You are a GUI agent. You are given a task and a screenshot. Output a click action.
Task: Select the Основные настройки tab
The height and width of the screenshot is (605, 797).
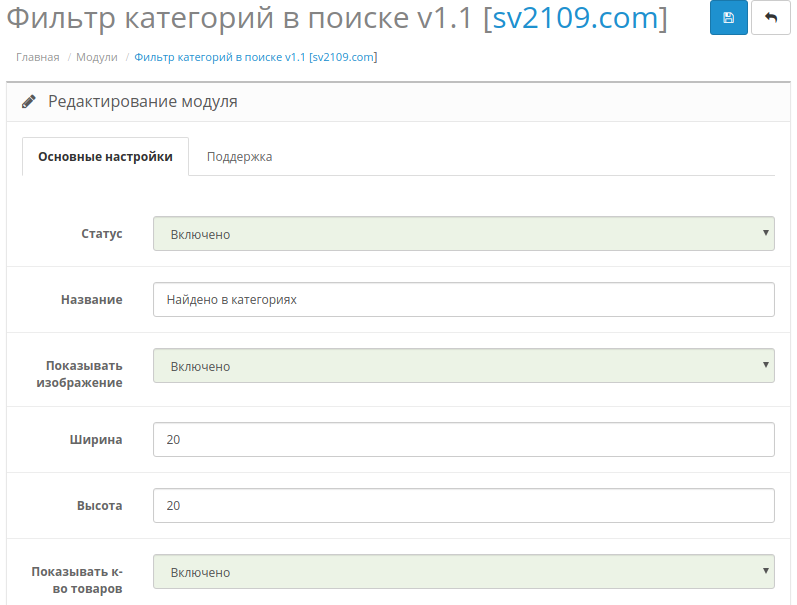coord(105,157)
